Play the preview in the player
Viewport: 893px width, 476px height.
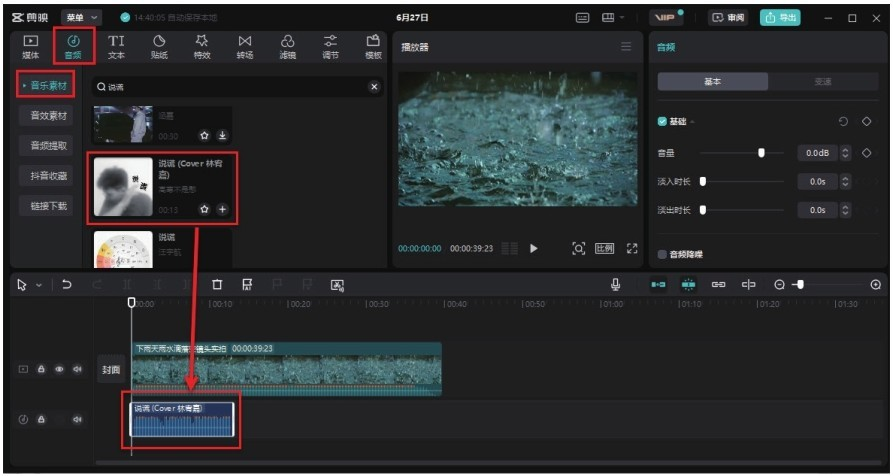point(534,248)
